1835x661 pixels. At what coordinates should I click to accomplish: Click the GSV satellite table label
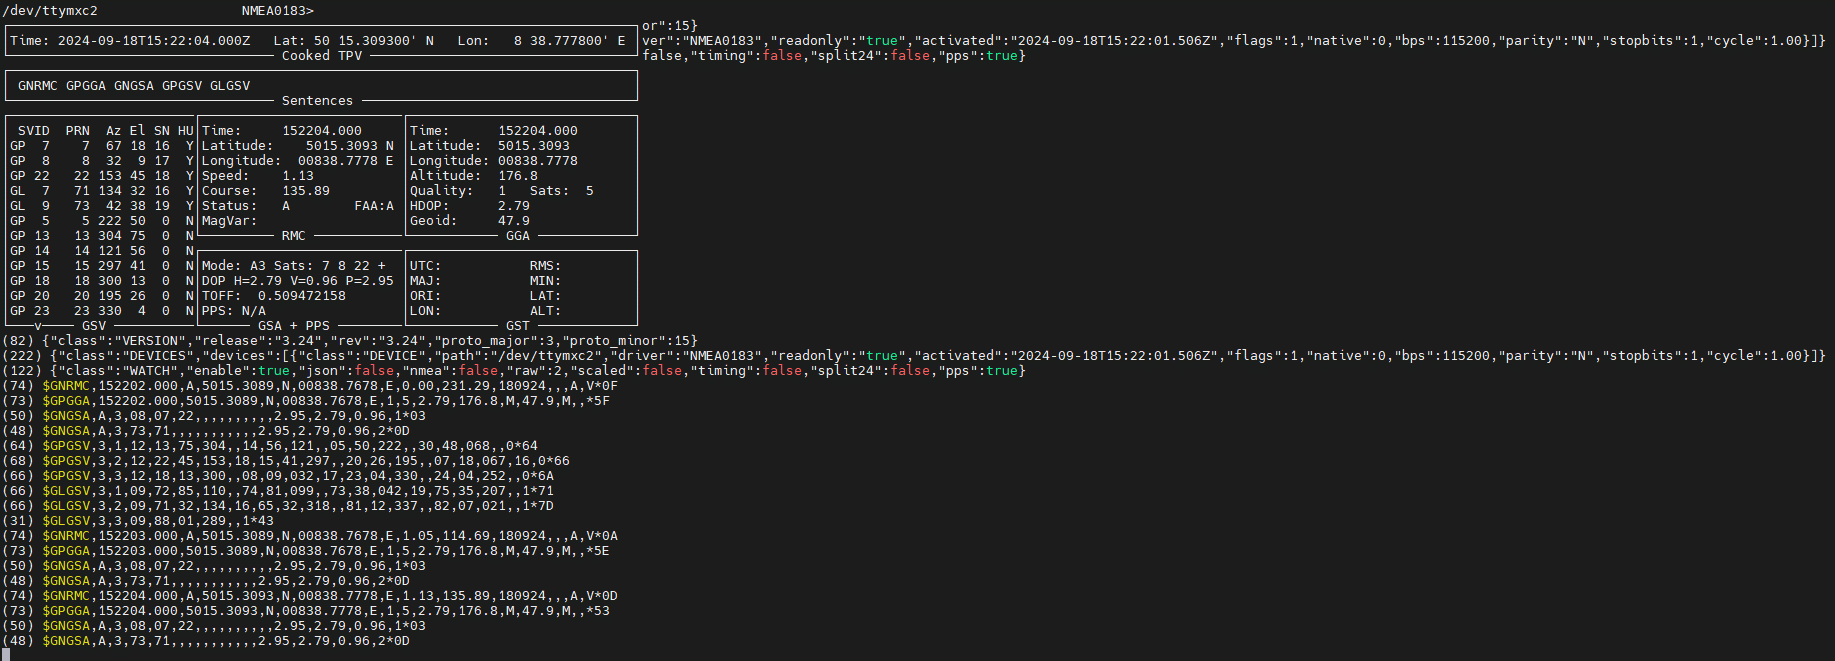click(x=94, y=326)
